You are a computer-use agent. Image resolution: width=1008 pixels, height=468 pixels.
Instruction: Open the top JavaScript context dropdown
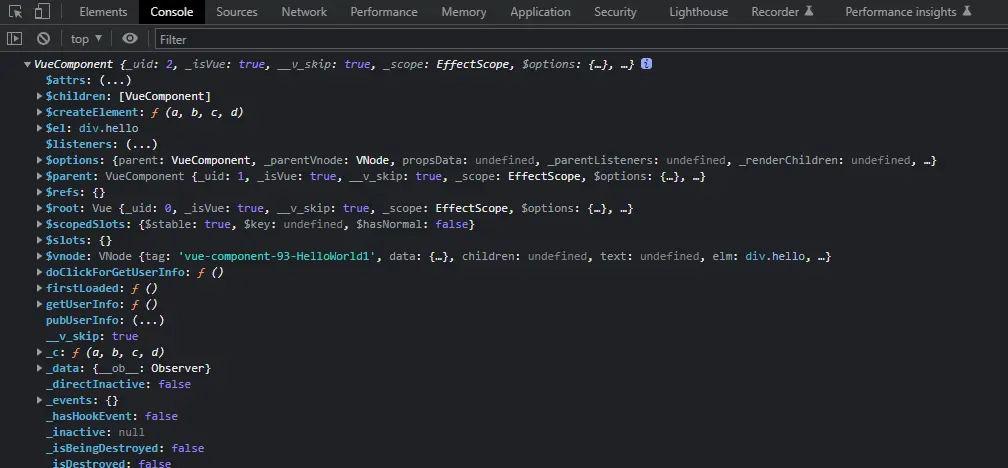(87, 39)
